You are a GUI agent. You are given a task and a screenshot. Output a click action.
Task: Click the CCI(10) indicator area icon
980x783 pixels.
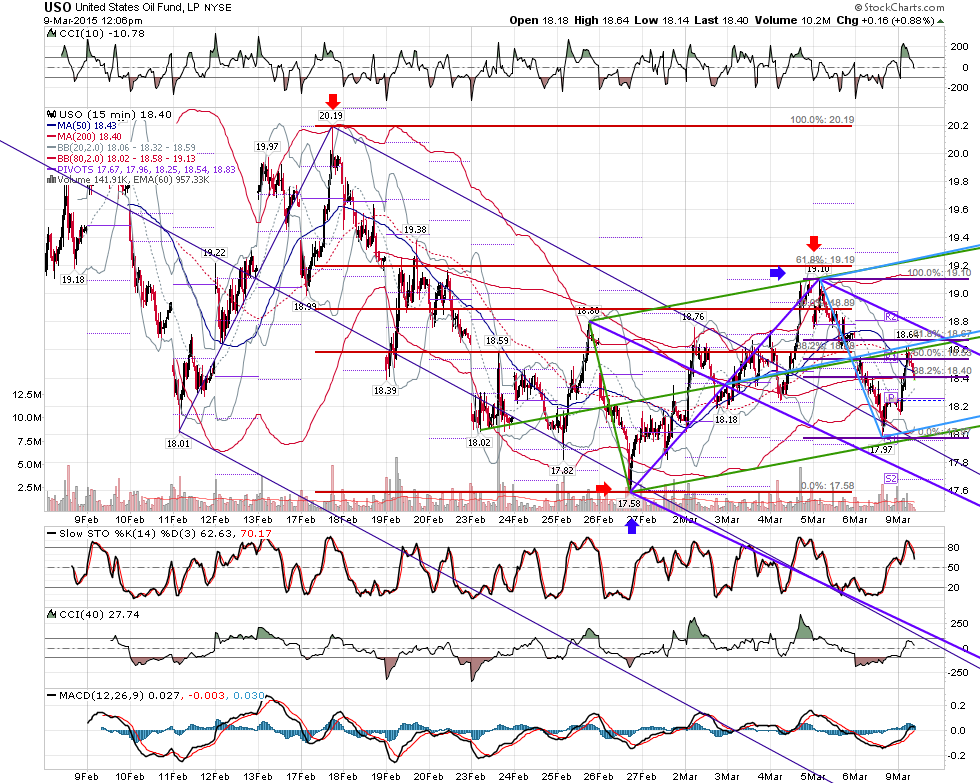coord(52,34)
